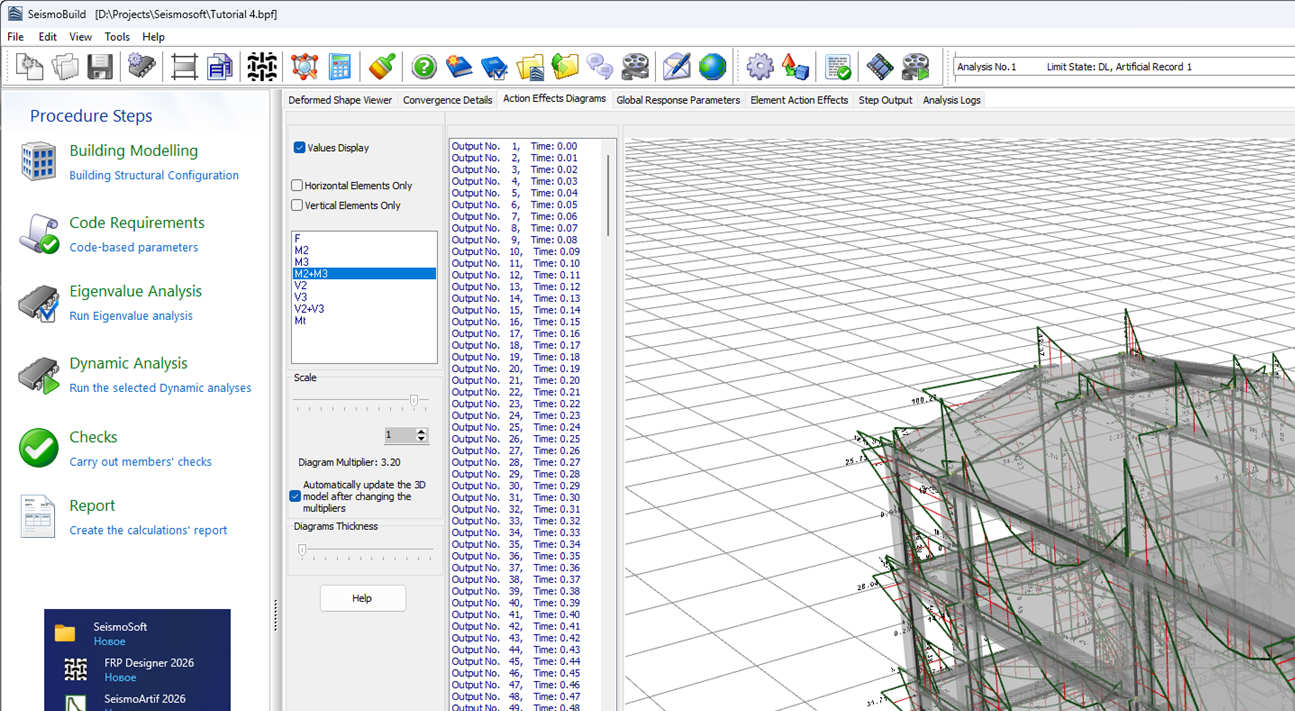
Task: Click the green help question mark icon
Action: point(424,67)
